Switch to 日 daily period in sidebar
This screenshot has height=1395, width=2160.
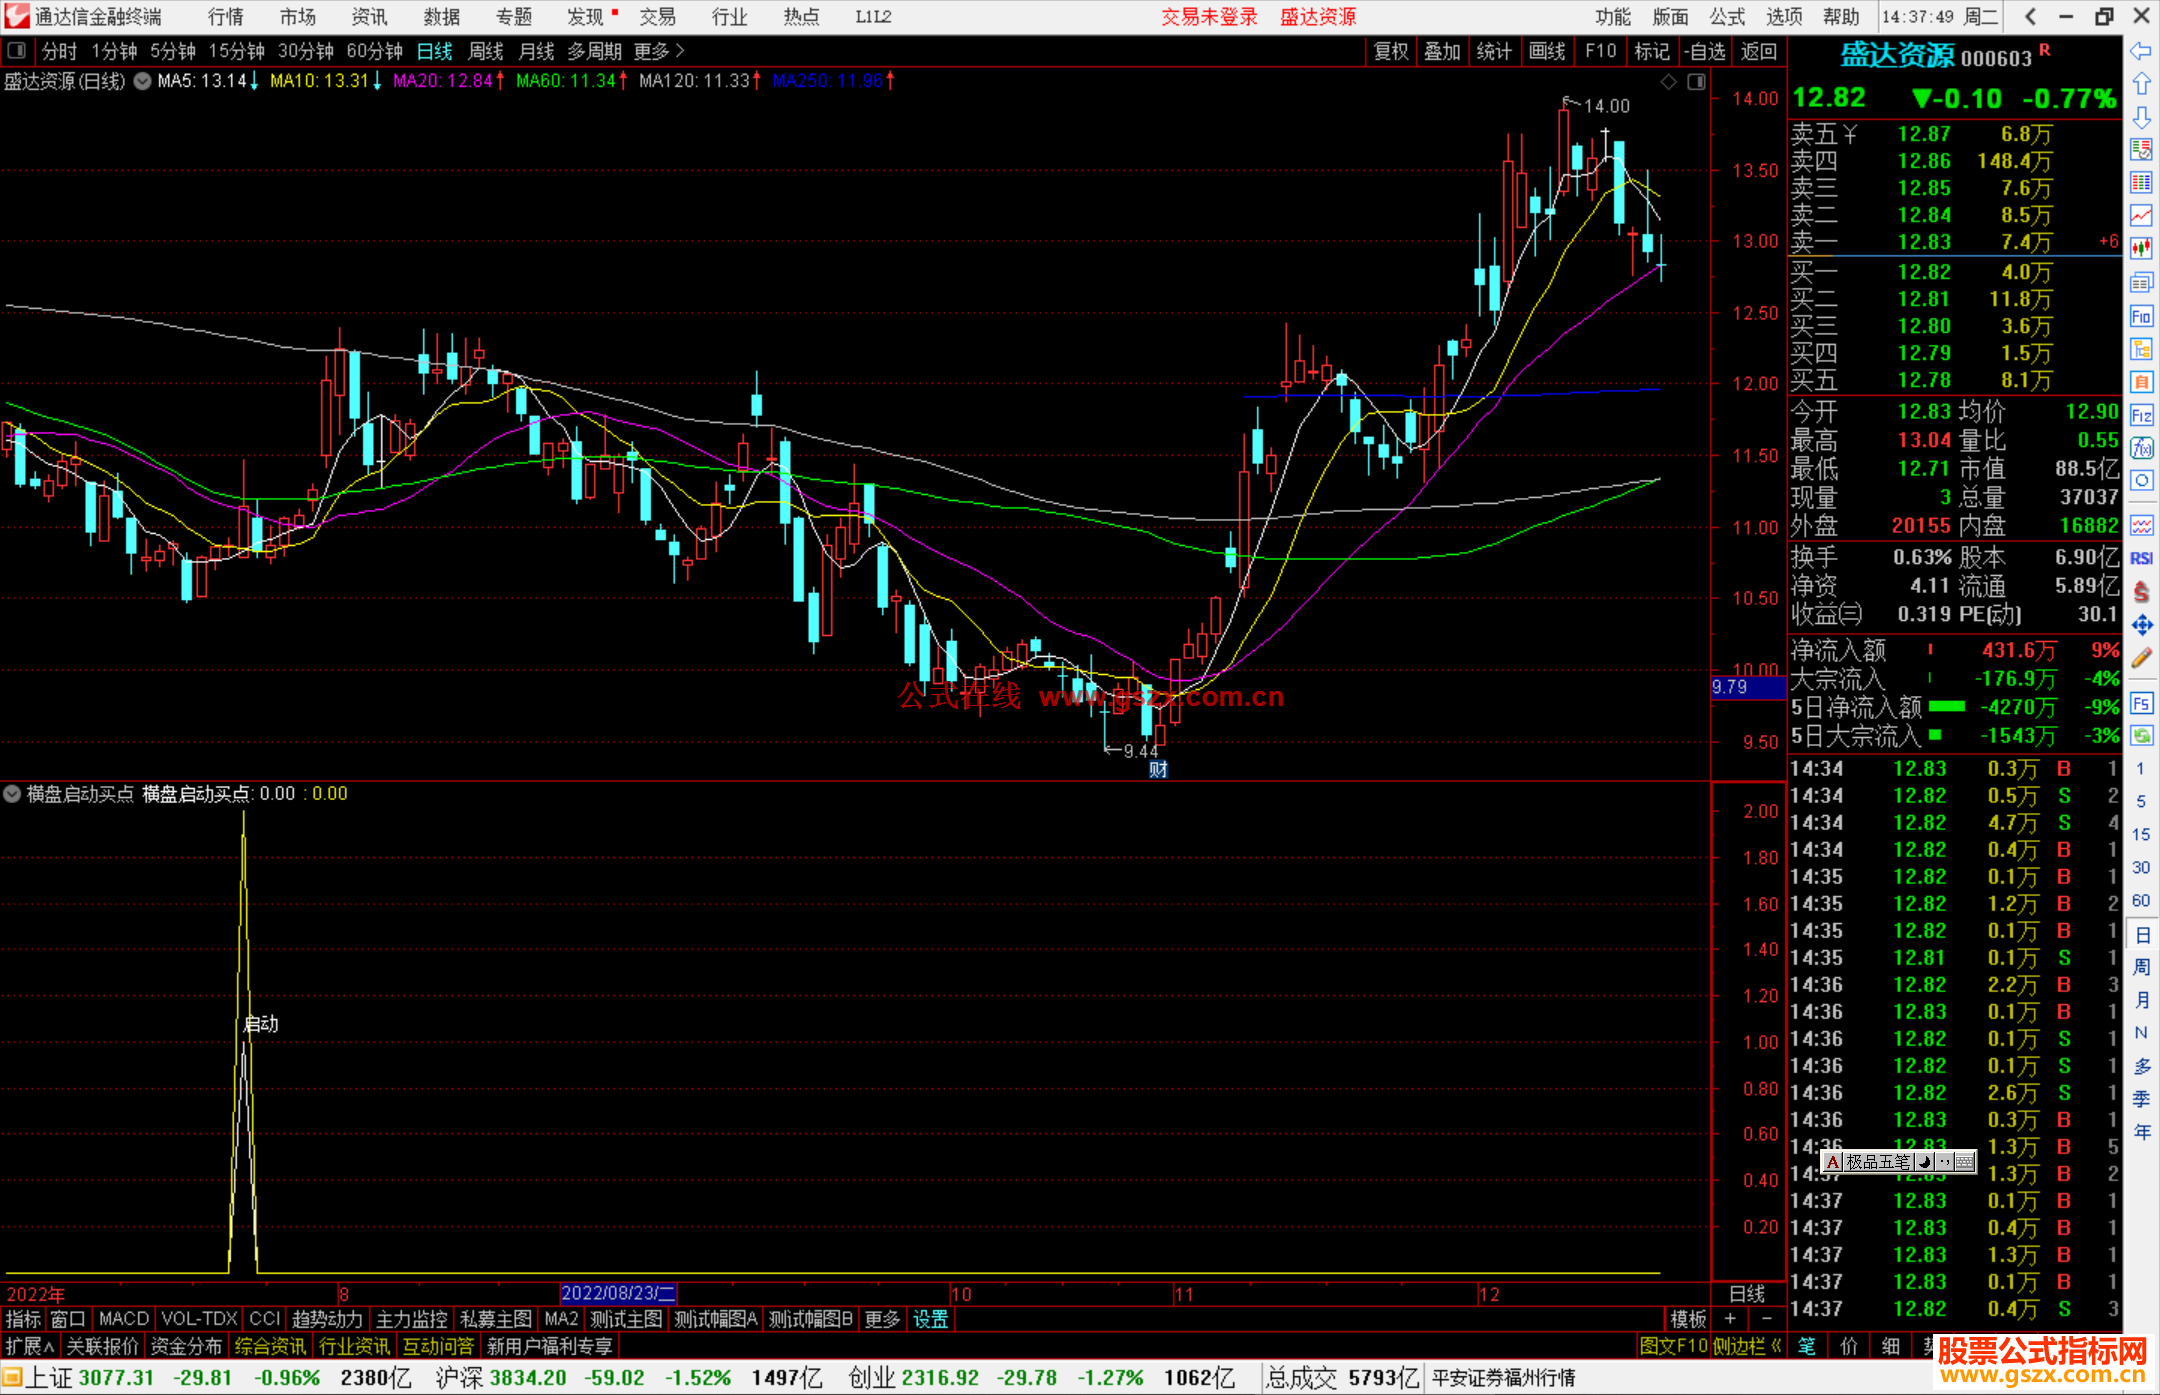tap(2141, 935)
